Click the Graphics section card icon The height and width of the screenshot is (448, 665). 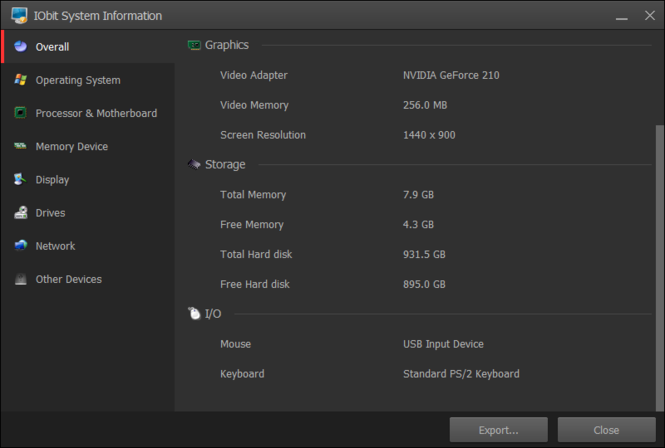tap(194, 45)
